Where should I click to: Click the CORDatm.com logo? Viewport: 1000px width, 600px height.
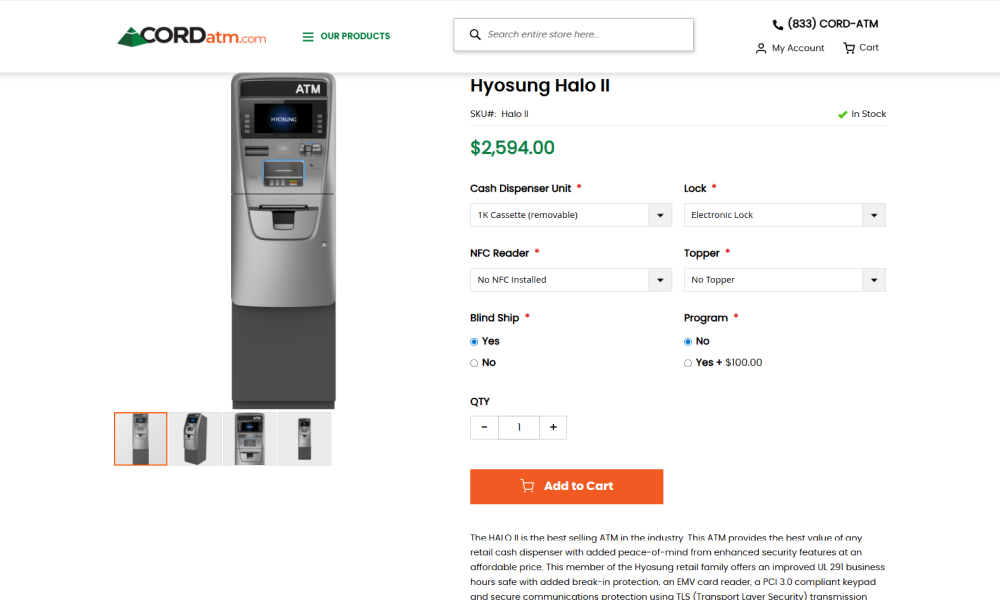[x=192, y=37]
